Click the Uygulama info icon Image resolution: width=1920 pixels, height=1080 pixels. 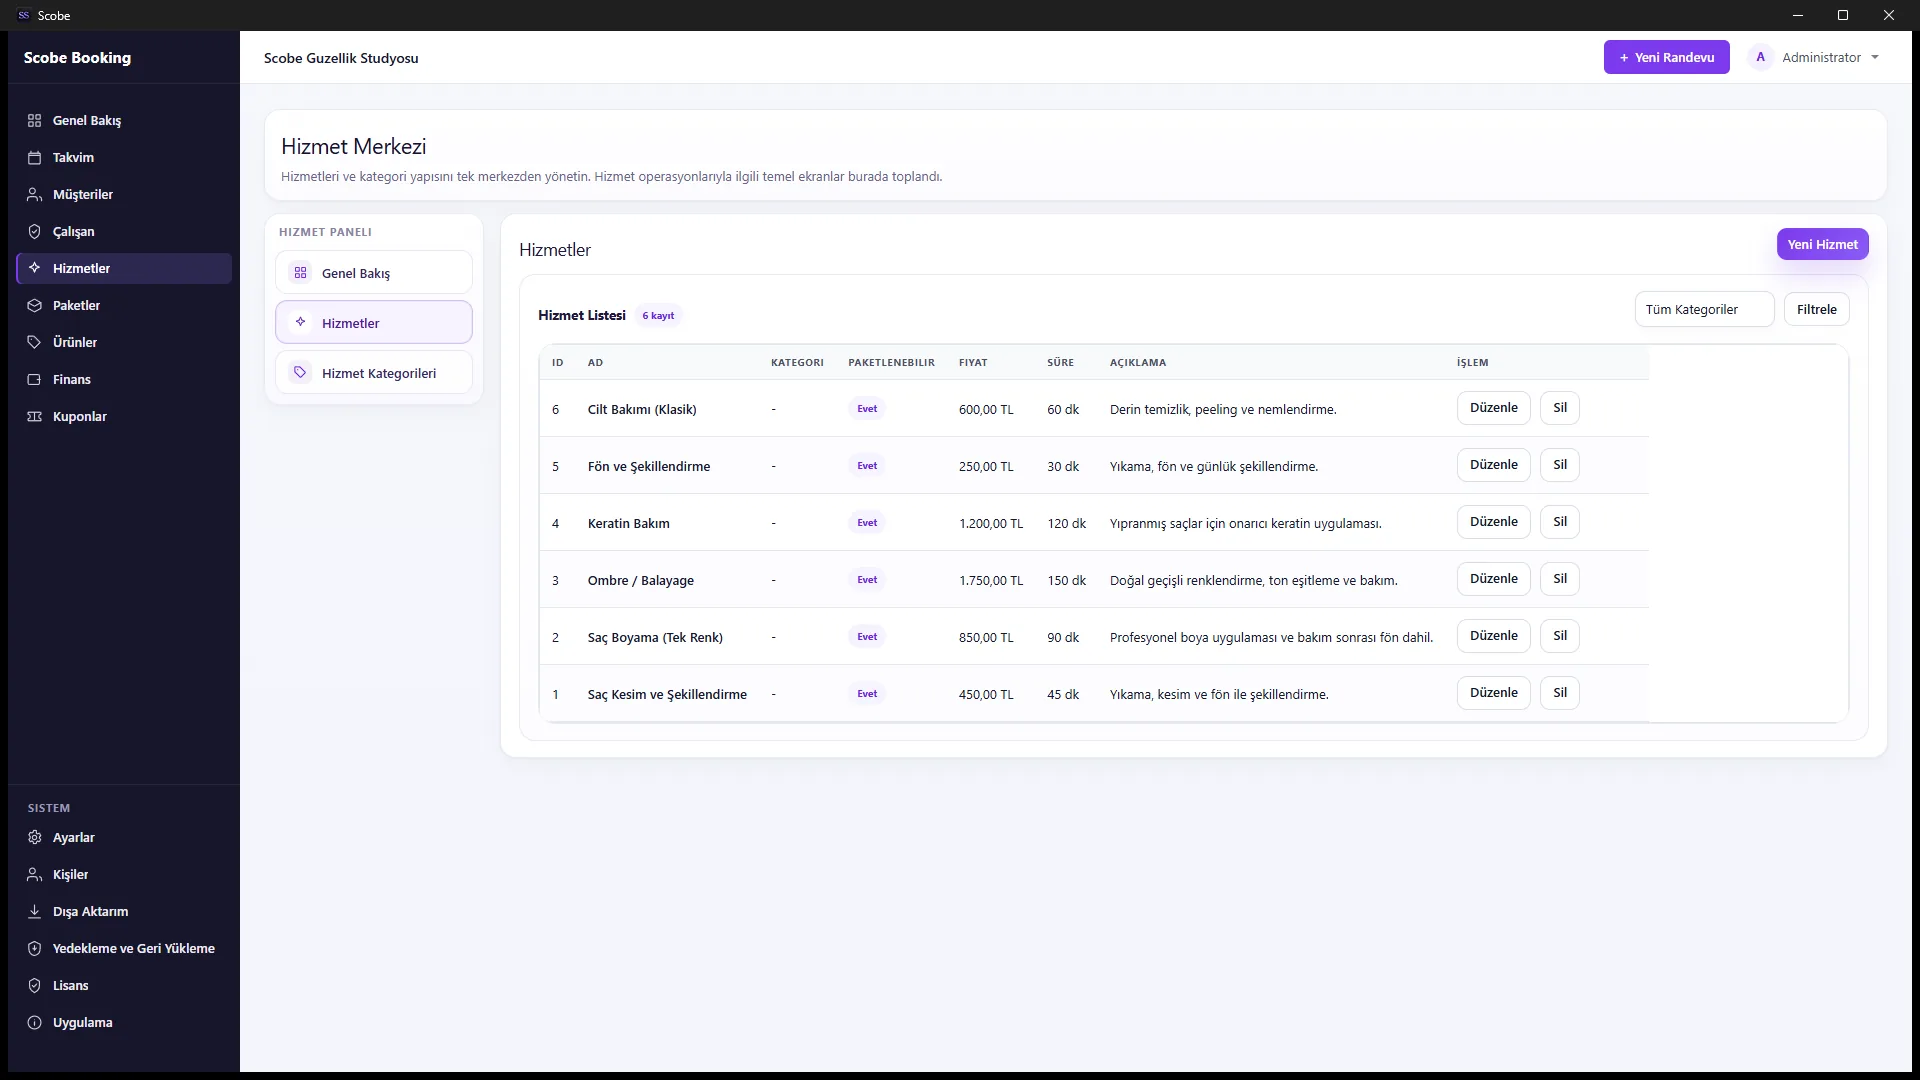pos(34,1022)
